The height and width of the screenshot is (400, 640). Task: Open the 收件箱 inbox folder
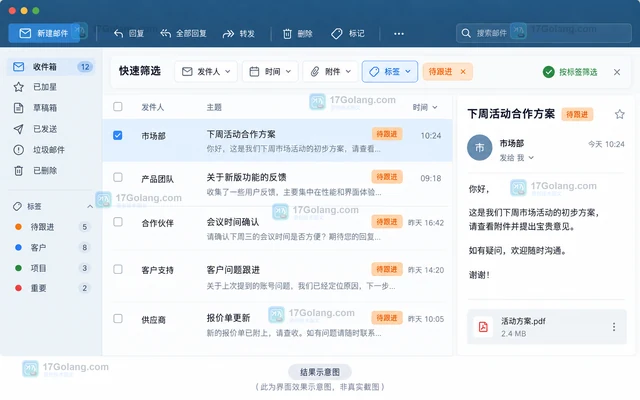pyautogui.click(x=51, y=67)
